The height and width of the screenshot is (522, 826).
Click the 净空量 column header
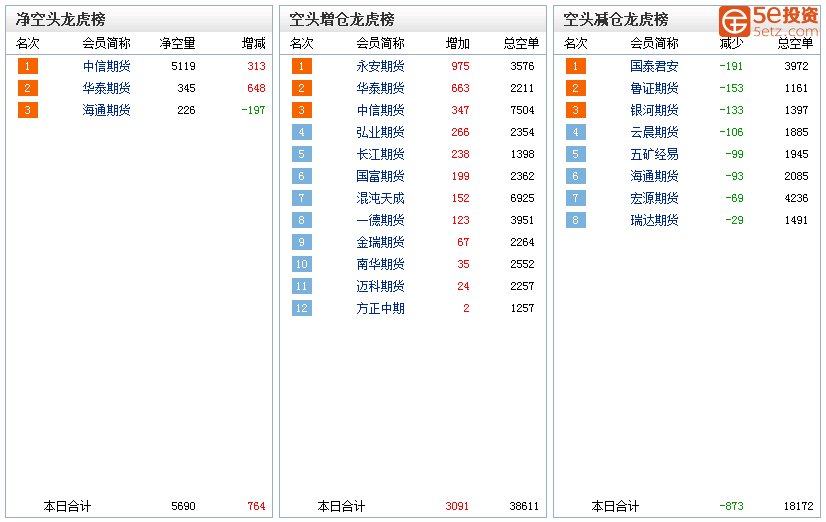(x=178, y=43)
